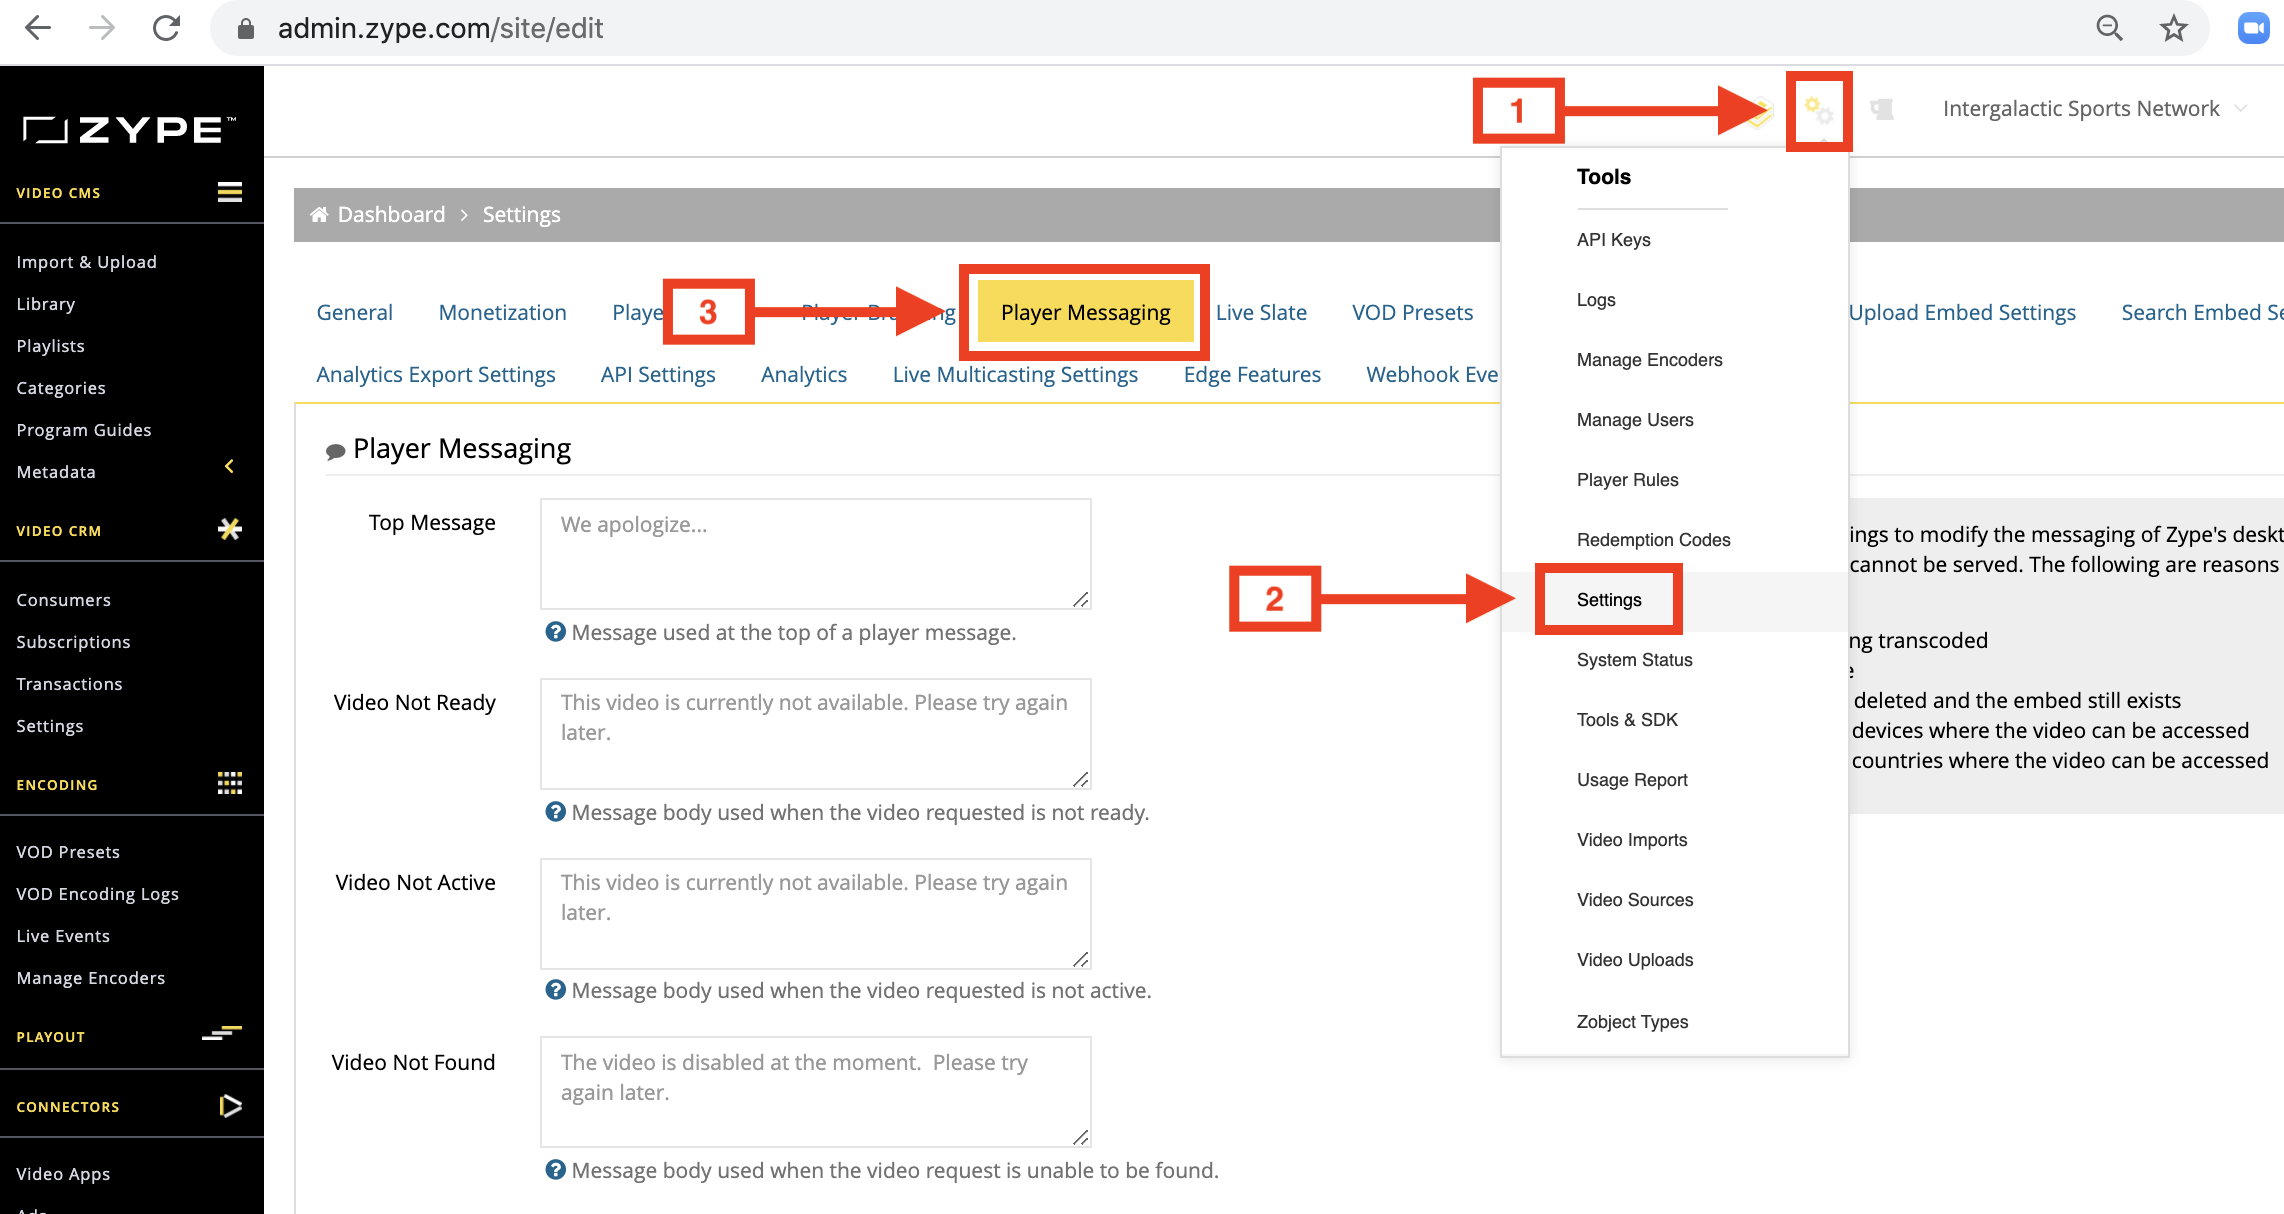Open Player Rules from Tools menu
The image size is (2284, 1214).
tap(1627, 479)
